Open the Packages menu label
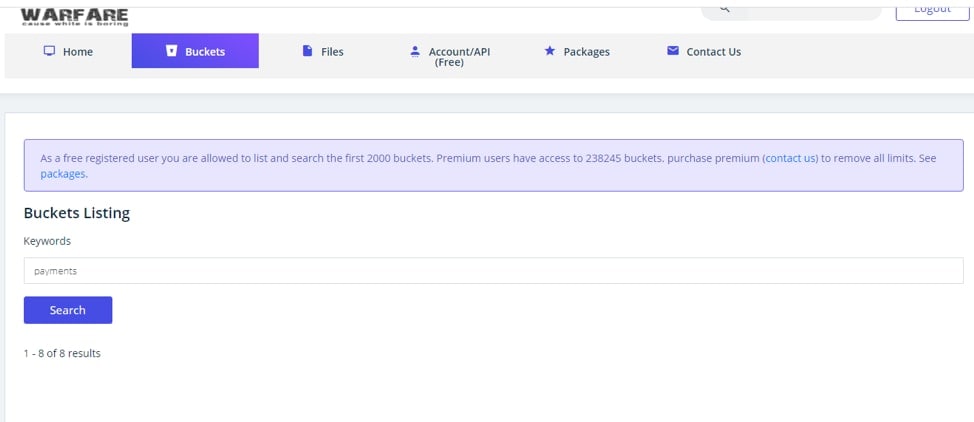 586,52
